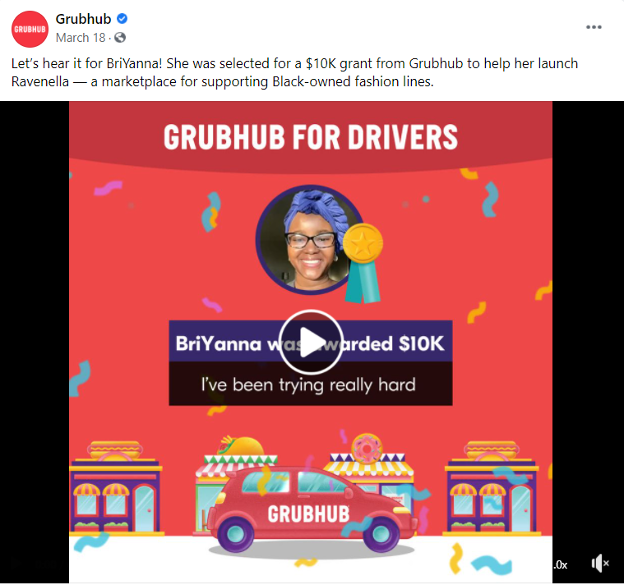The image size is (624, 585).
Task: Click the right hot dog shop building
Action: pyautogui.click(x=492, y=488)
